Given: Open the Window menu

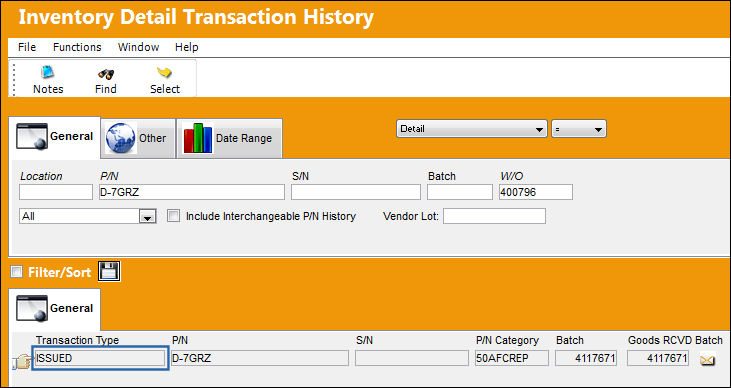Looking at the screenshot, I should [x=138, y=47].
